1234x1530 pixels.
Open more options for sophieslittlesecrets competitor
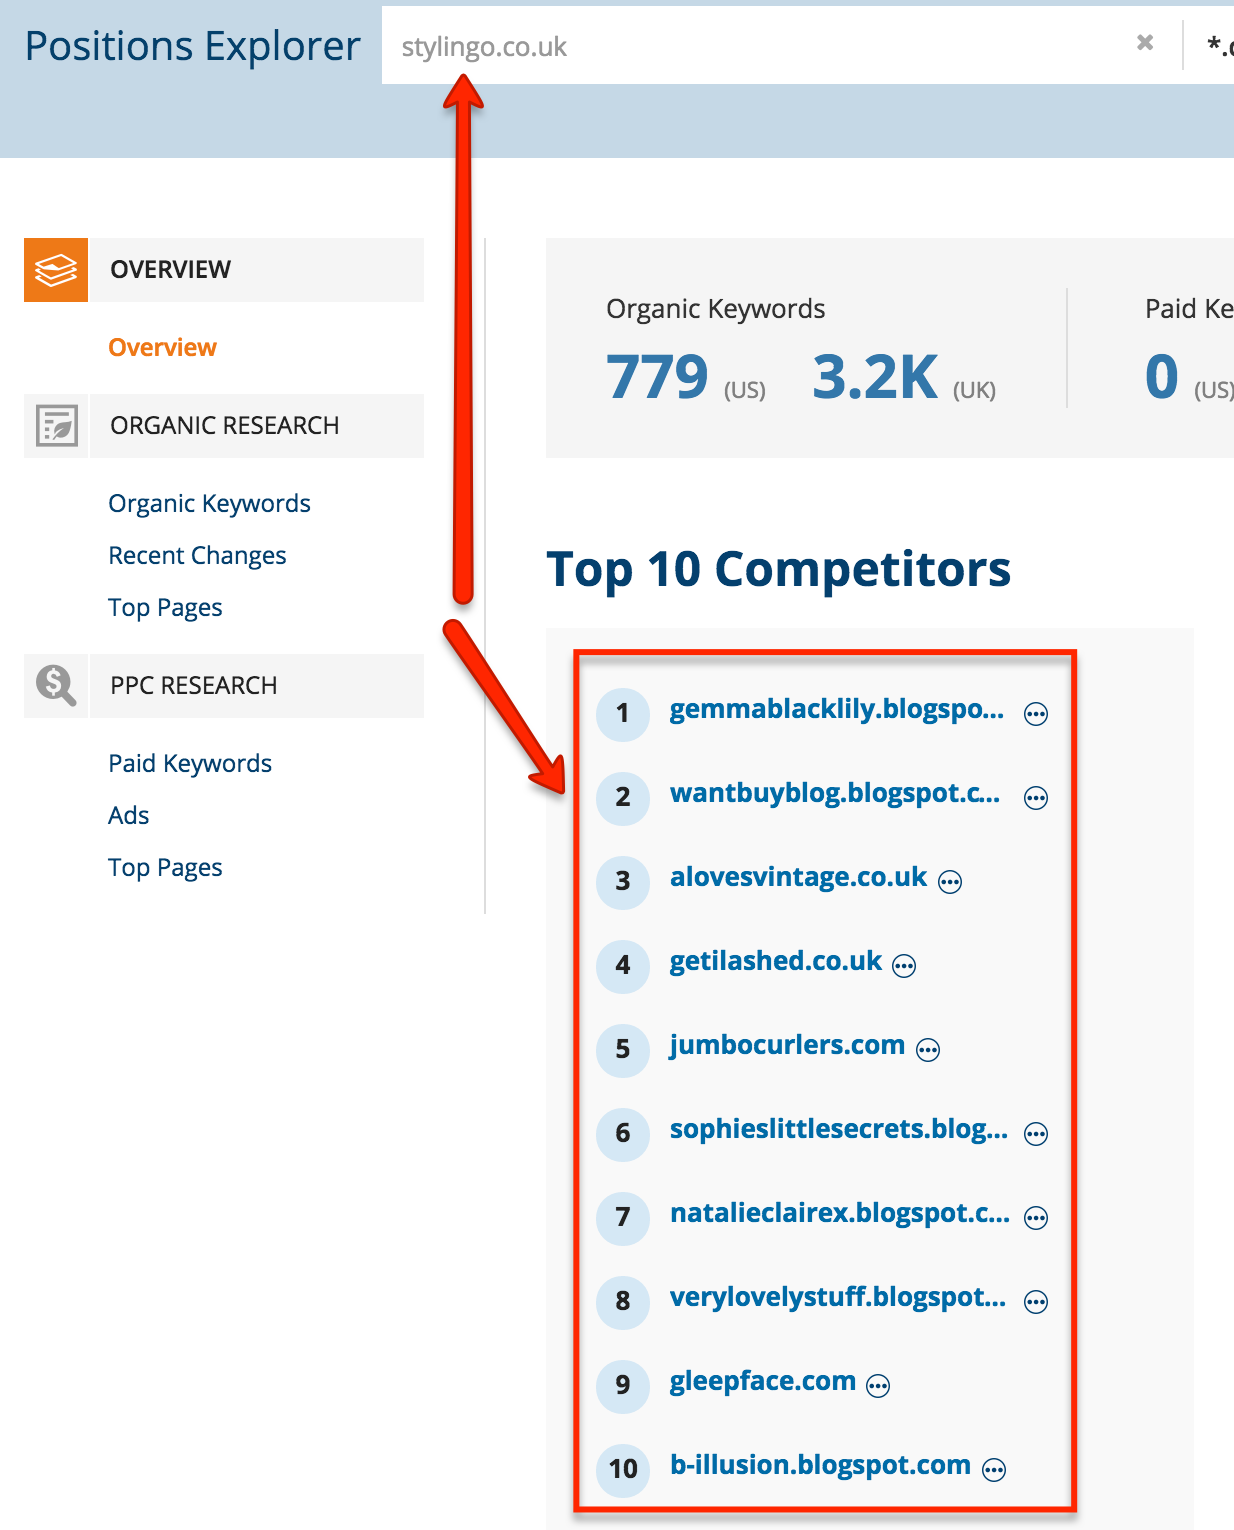pyautogui.click(x=1036, y=1134)
